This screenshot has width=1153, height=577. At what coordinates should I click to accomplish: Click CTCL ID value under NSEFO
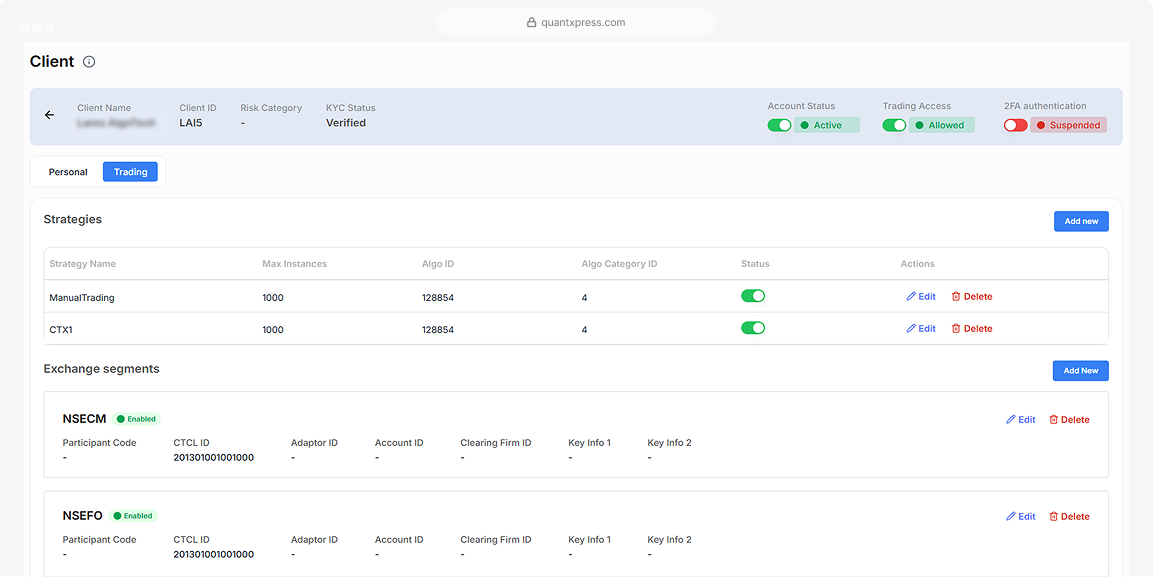point(214,554)
